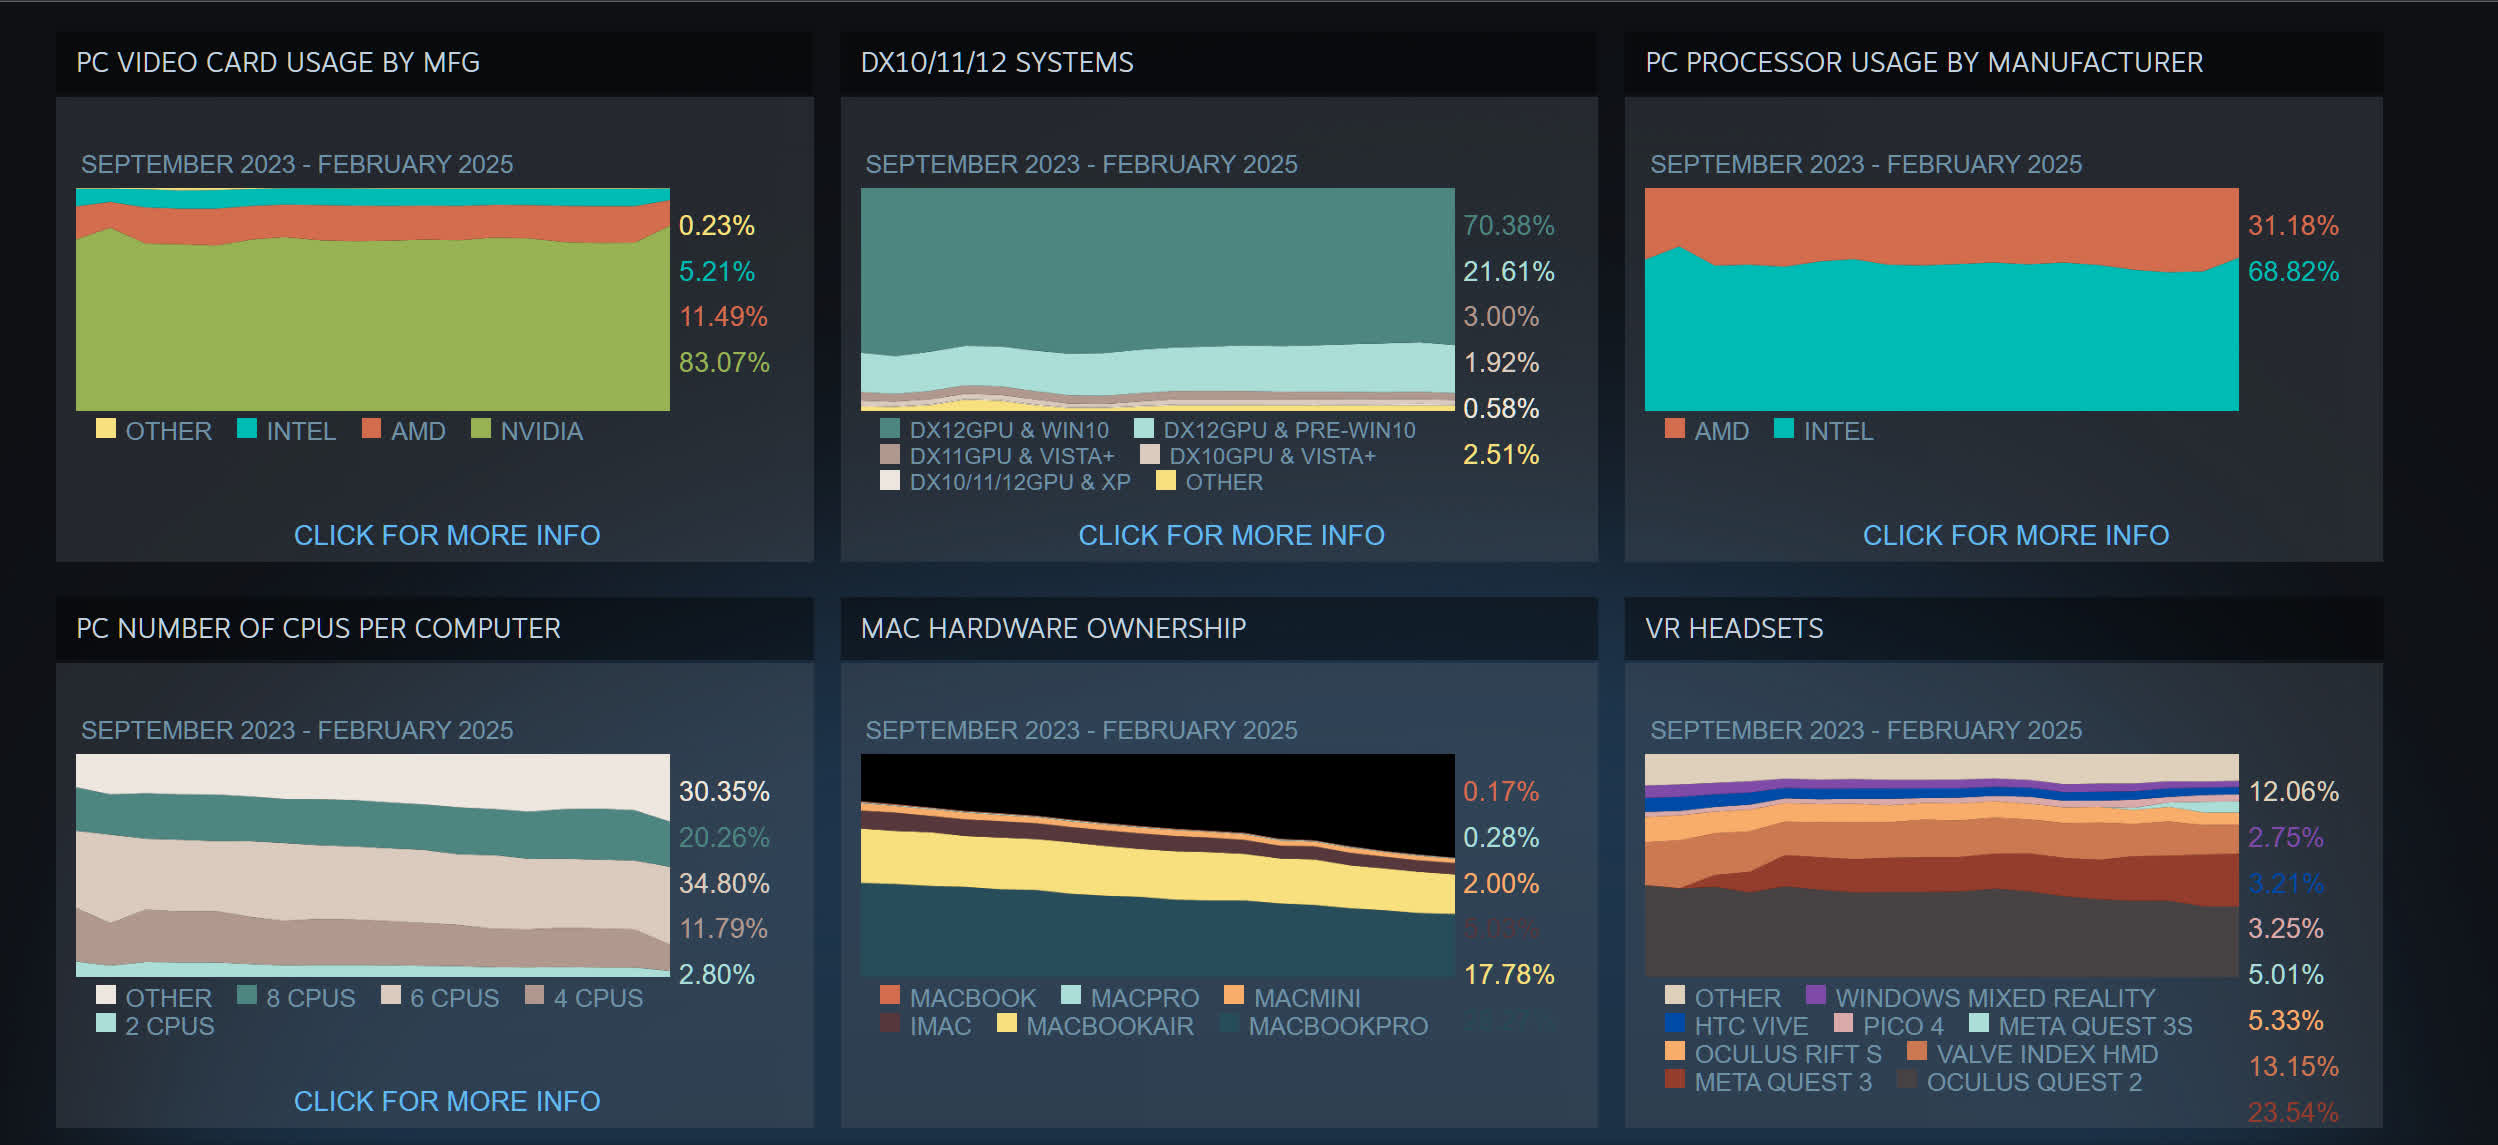
Task: Click the Mac Hardware Ownership header
Action: tap(1053, 628)
